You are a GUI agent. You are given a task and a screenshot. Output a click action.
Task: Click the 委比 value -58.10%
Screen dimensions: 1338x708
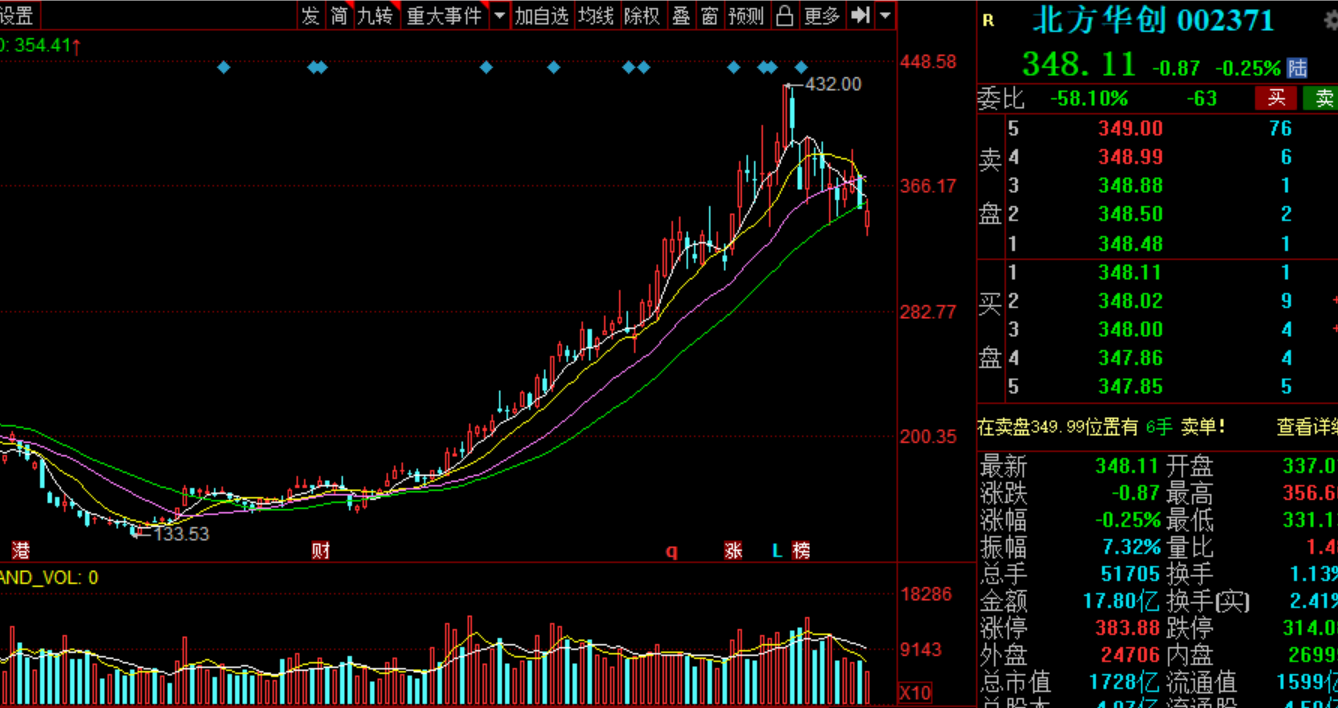[1089, 98]
